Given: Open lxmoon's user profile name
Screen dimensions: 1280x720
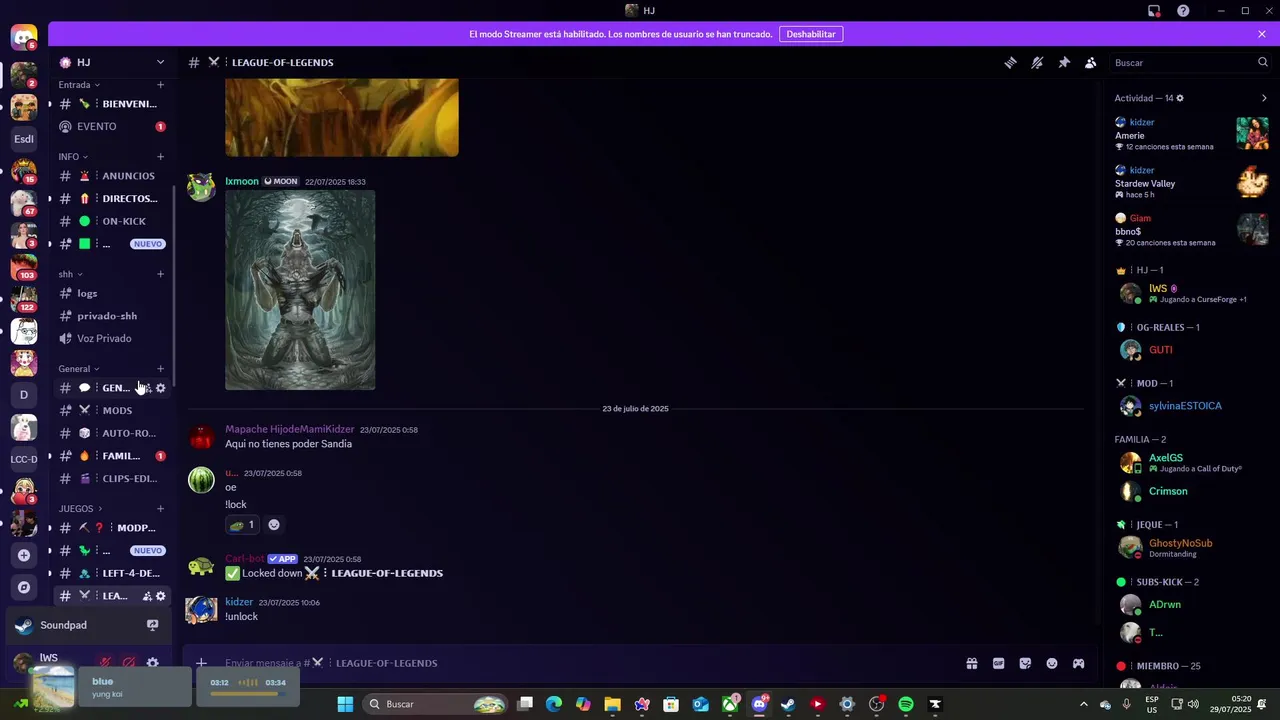Looking at the screenshot, I should click(242, 182).
